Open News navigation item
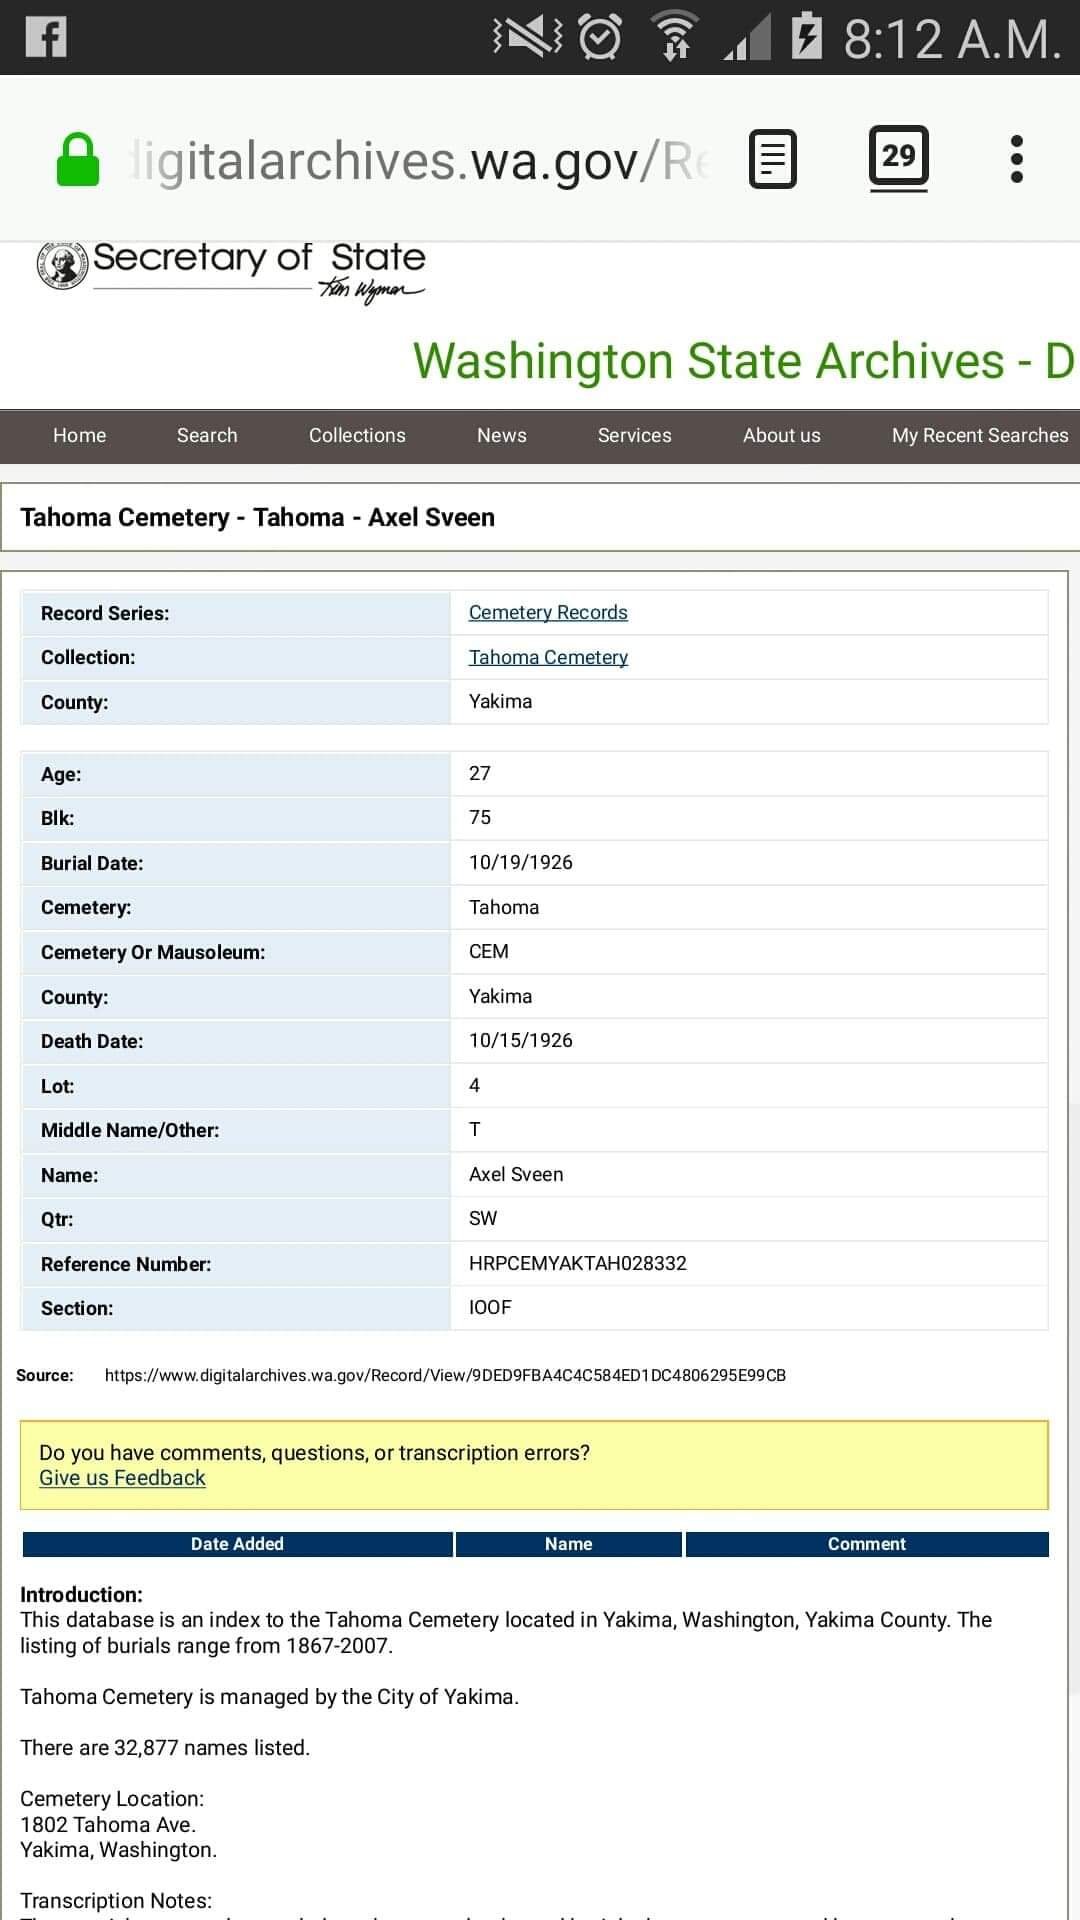The image size is (1080, 1920). pos(501,435)
